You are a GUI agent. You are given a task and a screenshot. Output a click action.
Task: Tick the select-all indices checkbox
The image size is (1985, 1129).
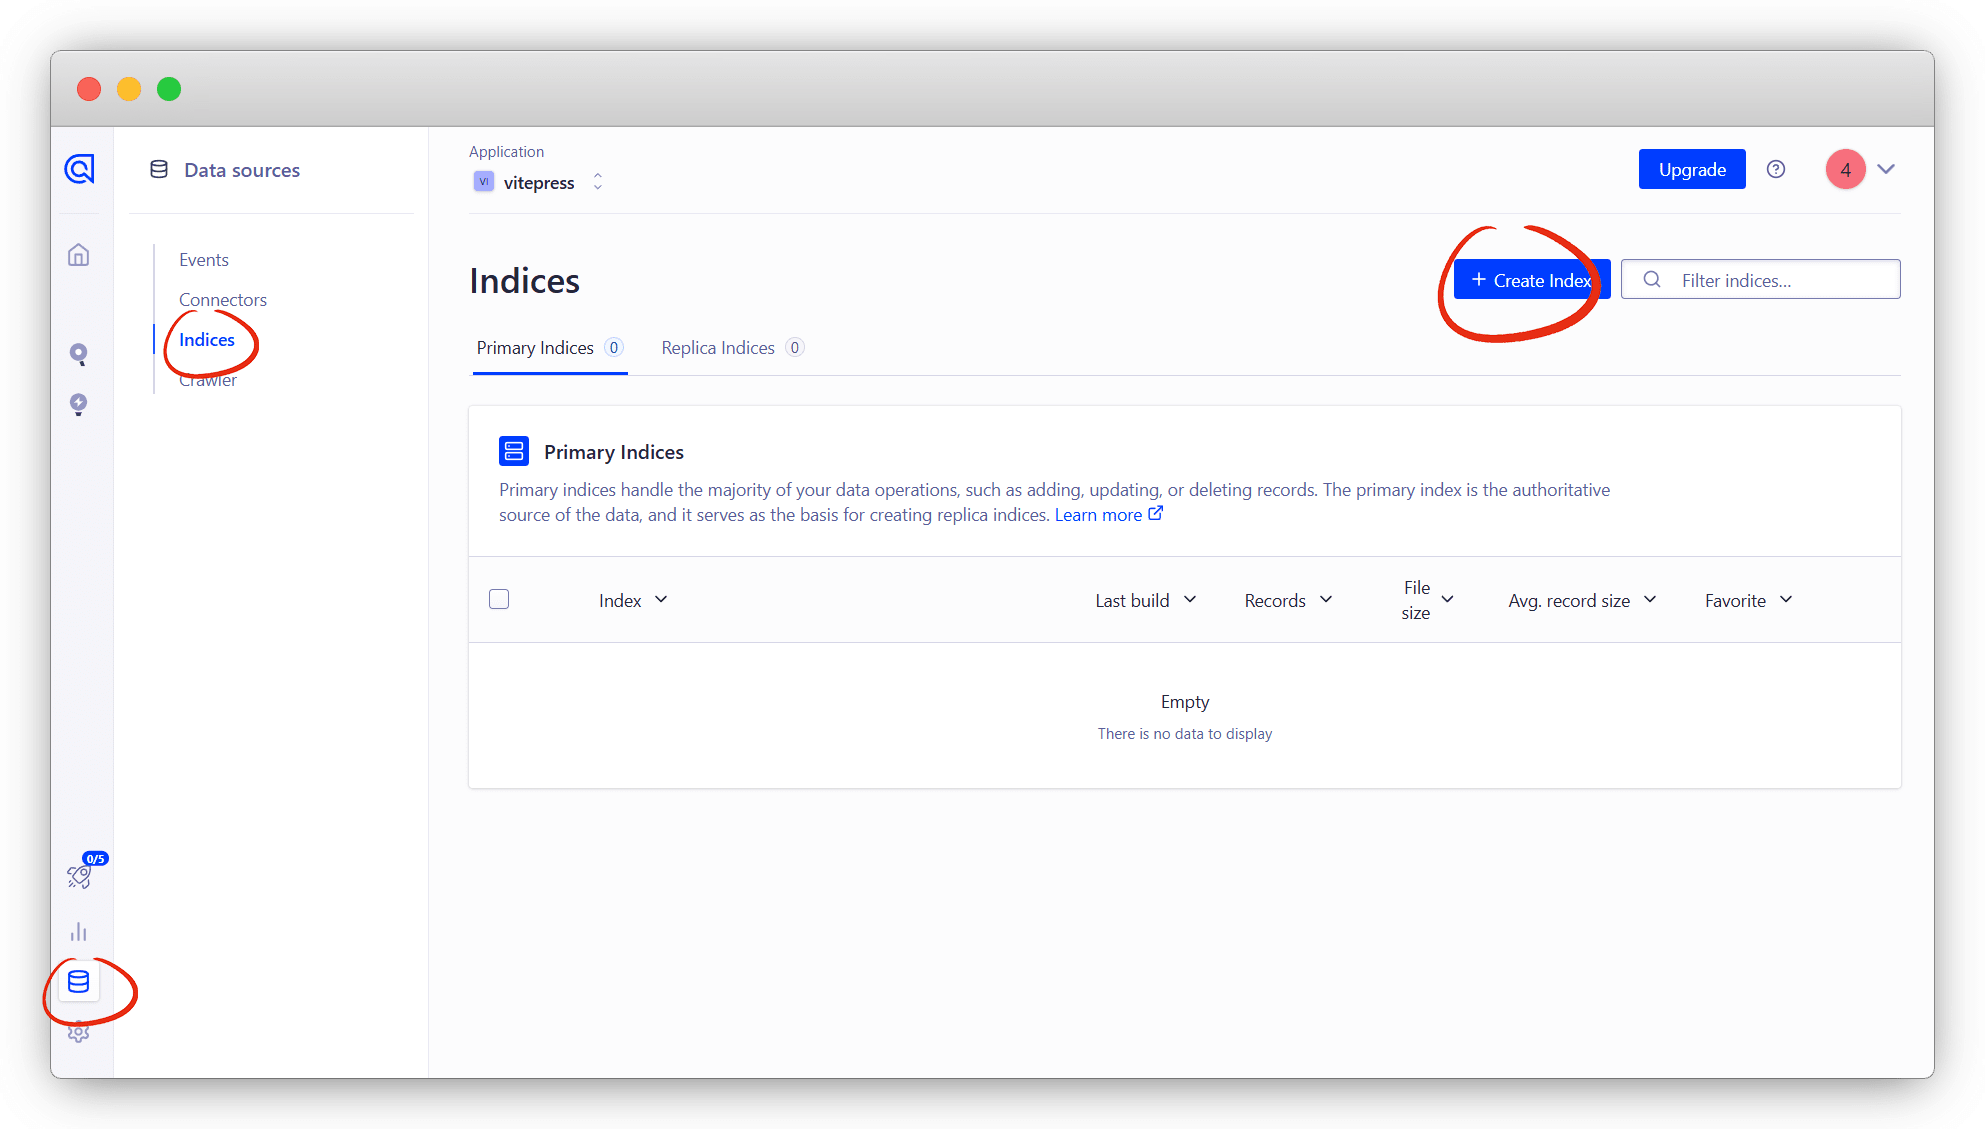499,599
